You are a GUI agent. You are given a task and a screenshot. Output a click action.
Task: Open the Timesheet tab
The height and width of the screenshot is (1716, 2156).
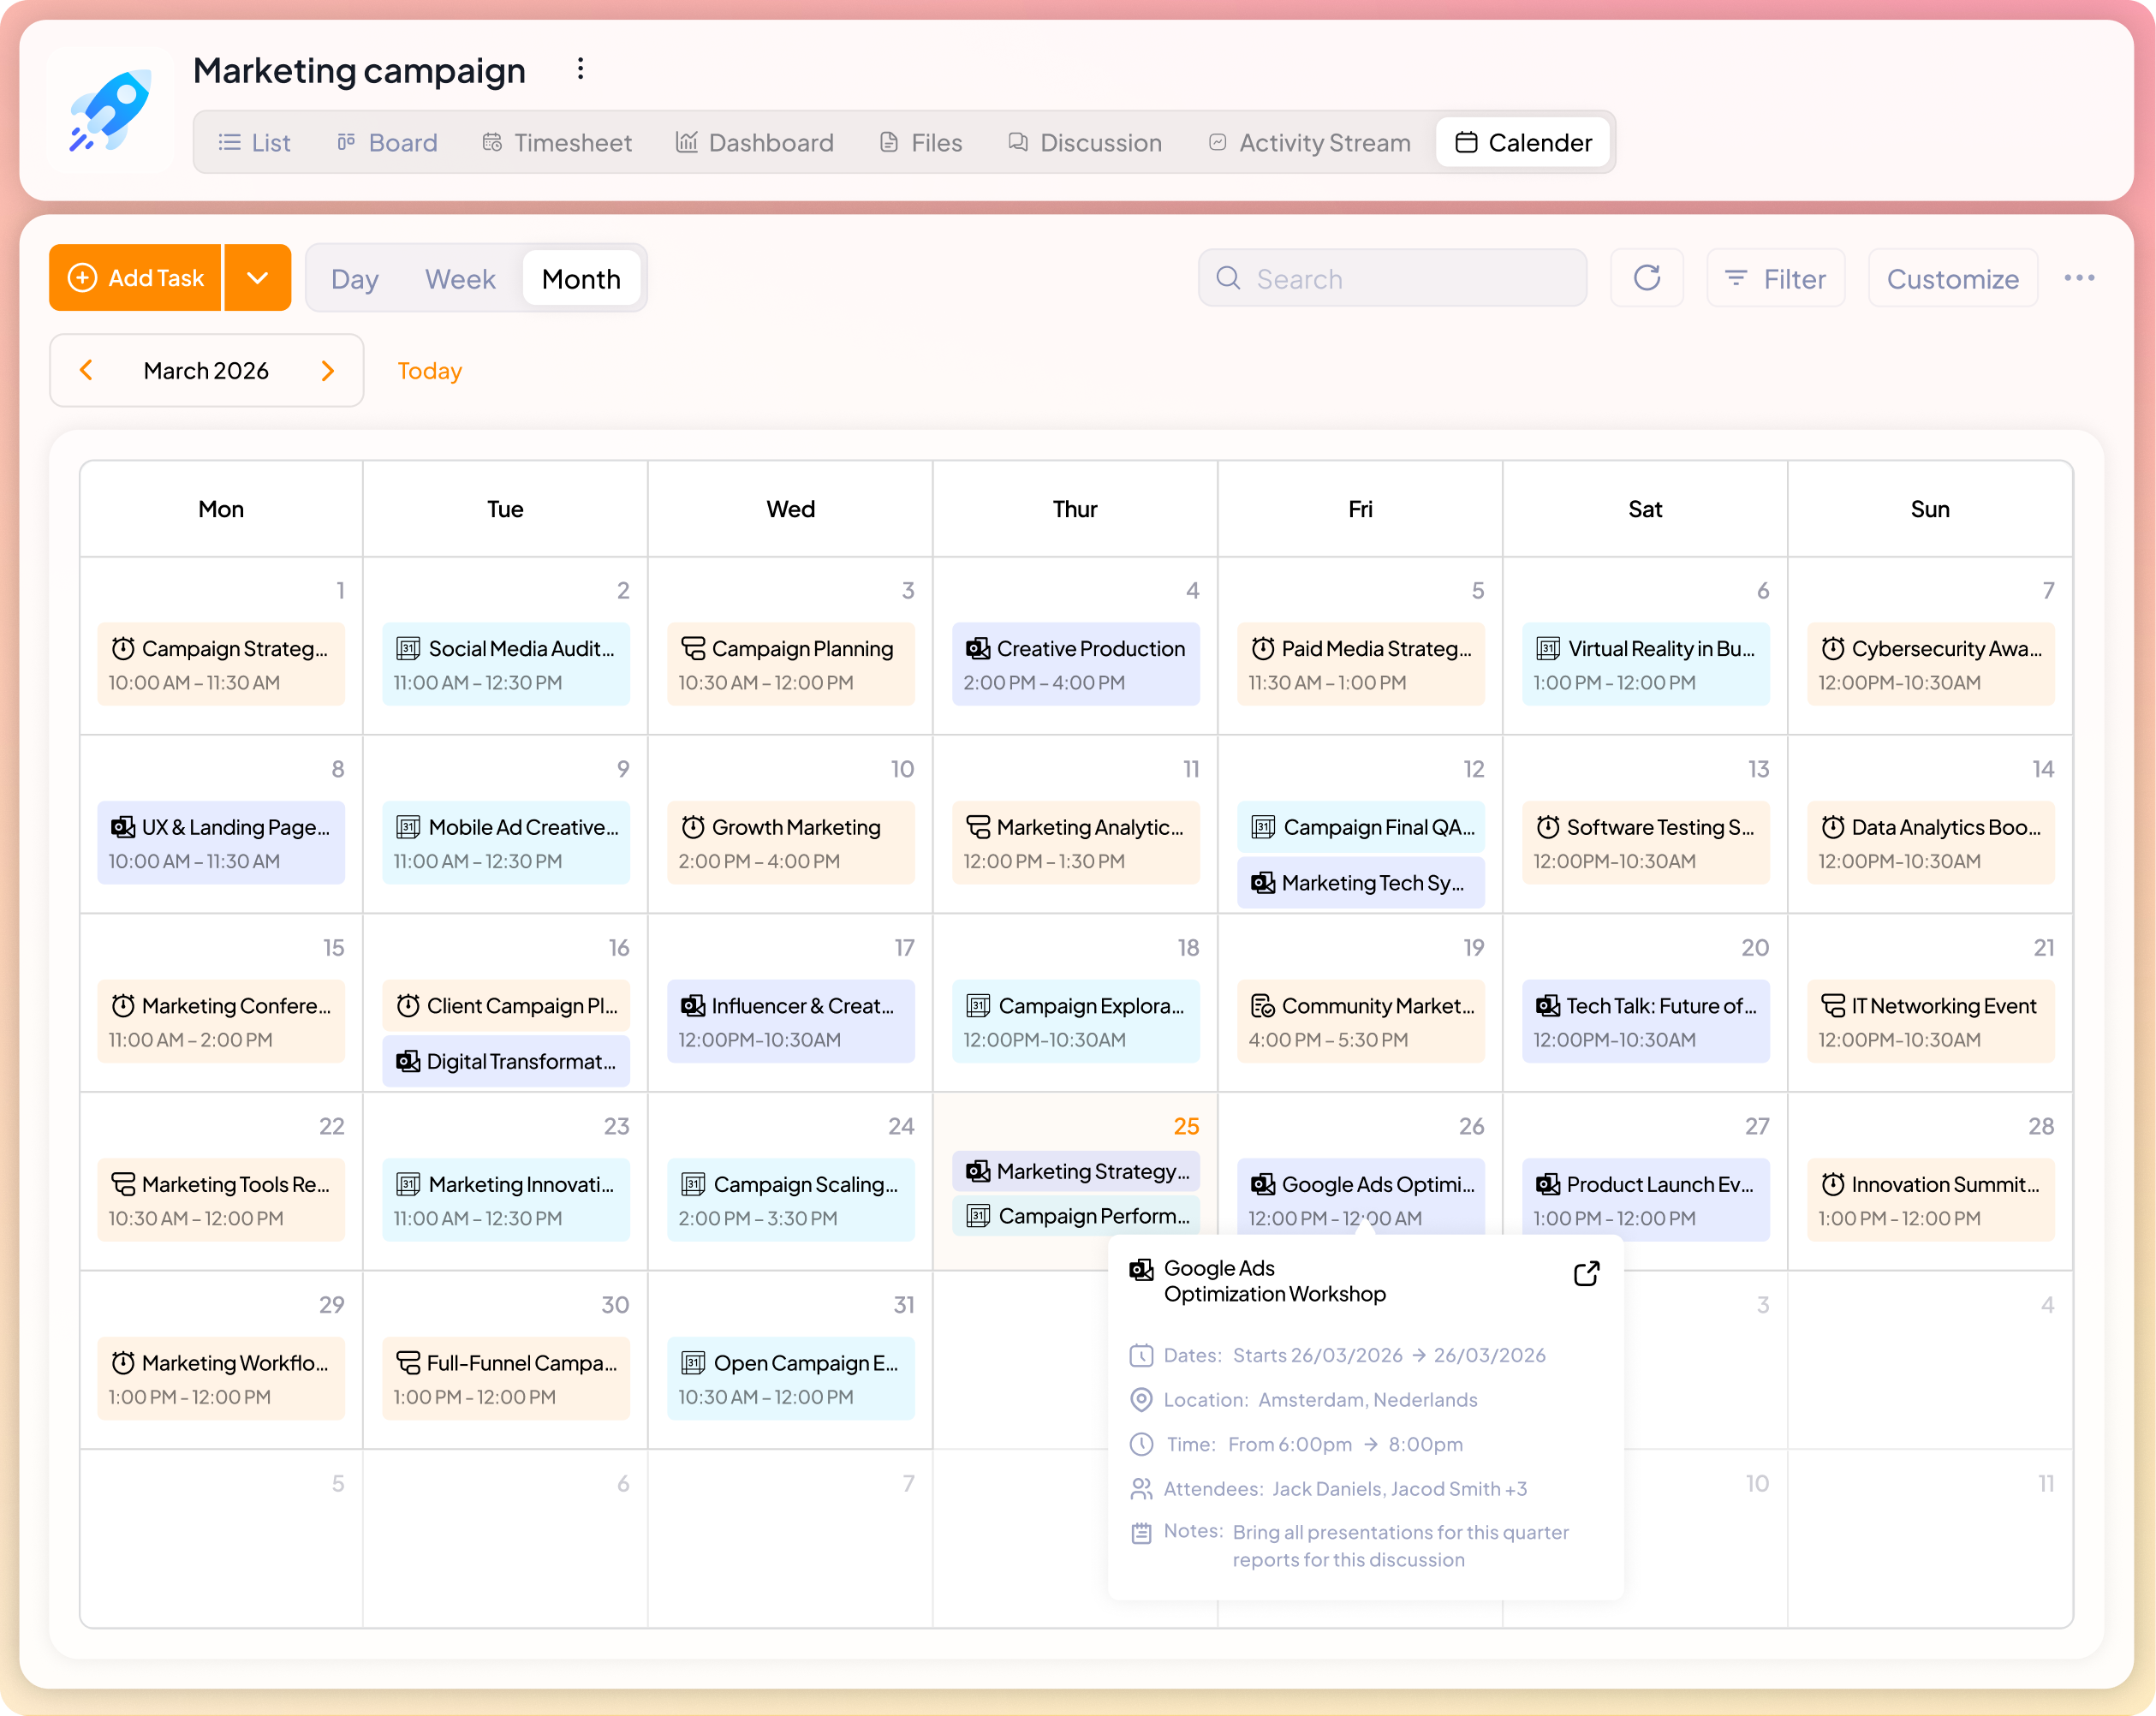coord(557,142)
